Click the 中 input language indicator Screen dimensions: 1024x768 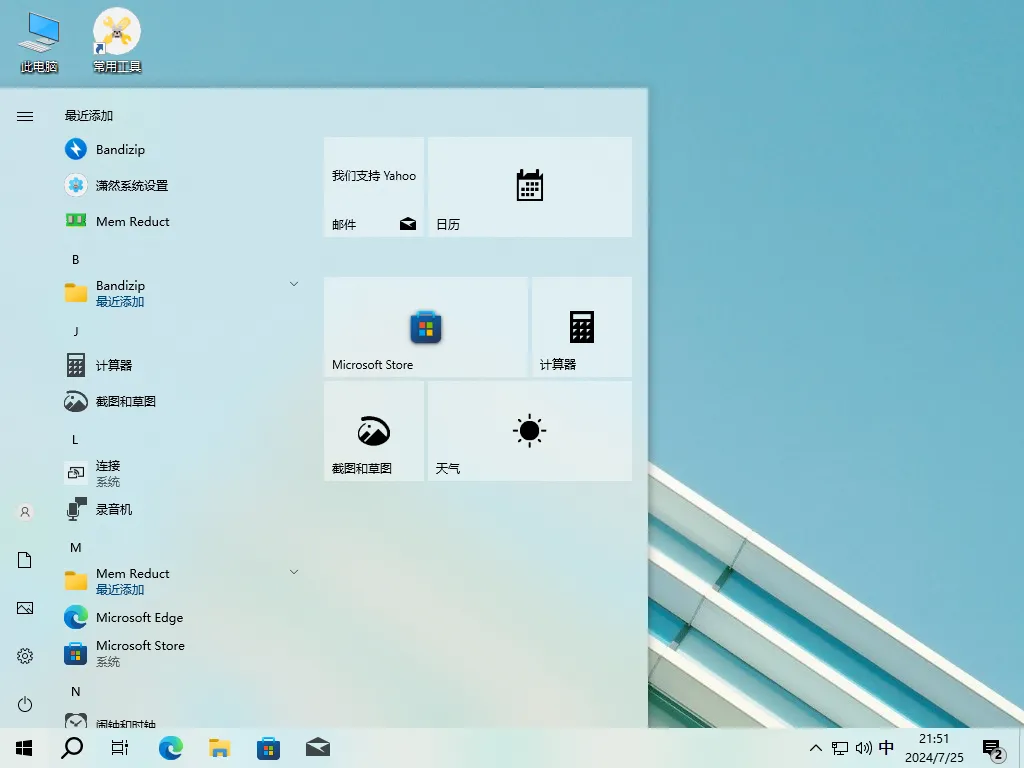(886, 747)
